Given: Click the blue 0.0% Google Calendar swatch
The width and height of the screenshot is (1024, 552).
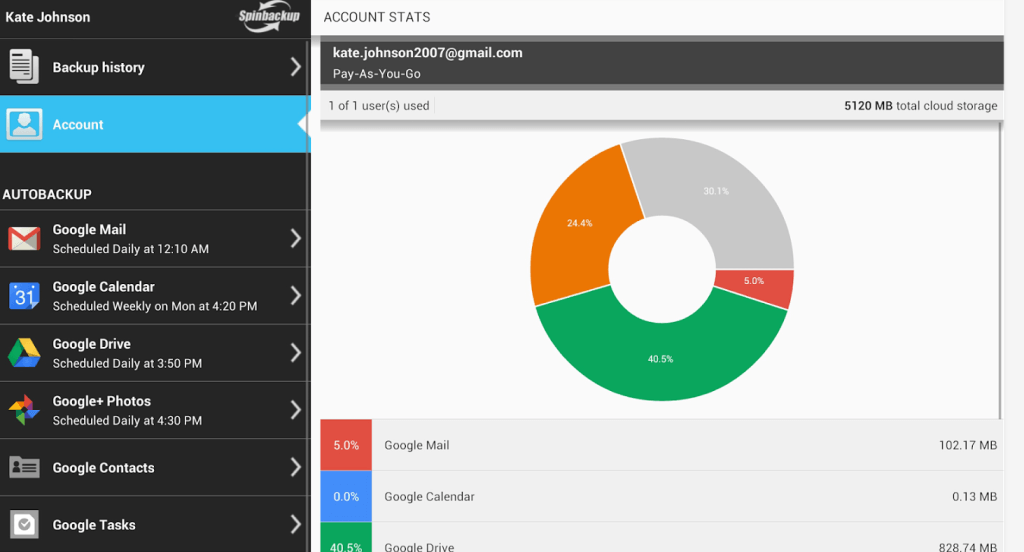Looking at the screenshot, I should pyautogui.click(x=346, y=496).
